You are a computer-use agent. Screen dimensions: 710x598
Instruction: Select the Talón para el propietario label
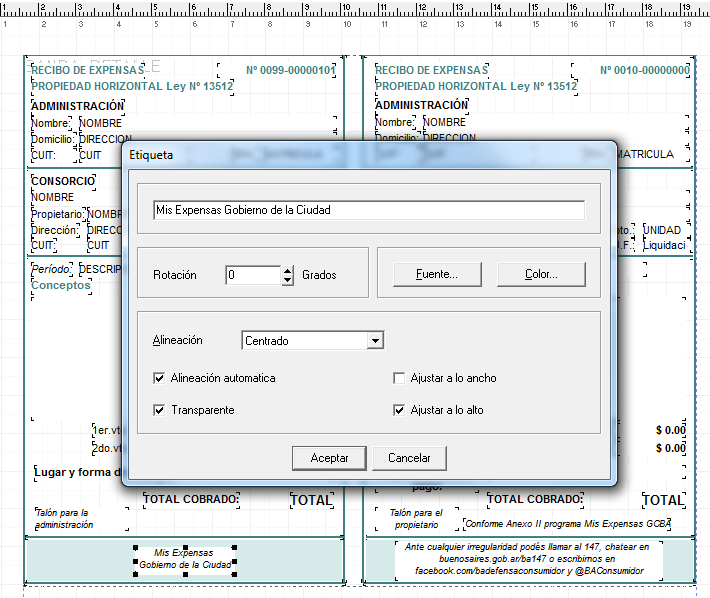click(x=415, y=518)
